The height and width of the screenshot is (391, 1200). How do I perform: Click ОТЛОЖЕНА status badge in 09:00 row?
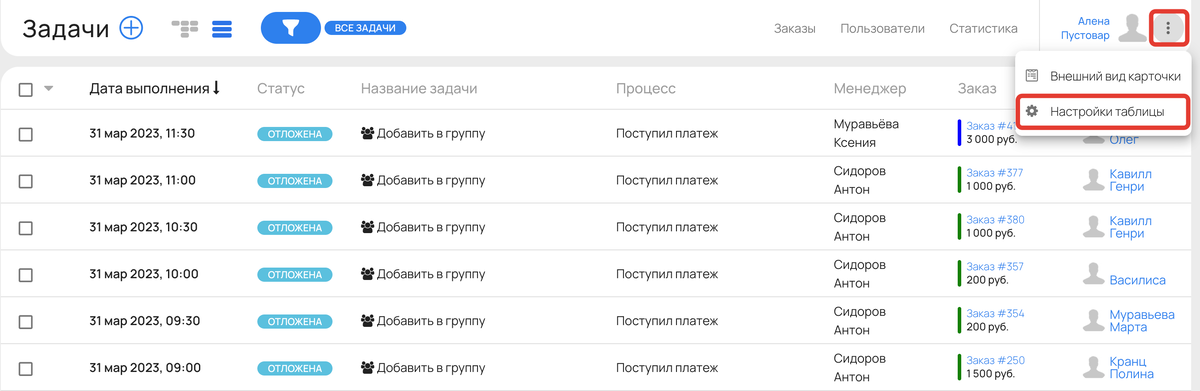tap(295, 368)
